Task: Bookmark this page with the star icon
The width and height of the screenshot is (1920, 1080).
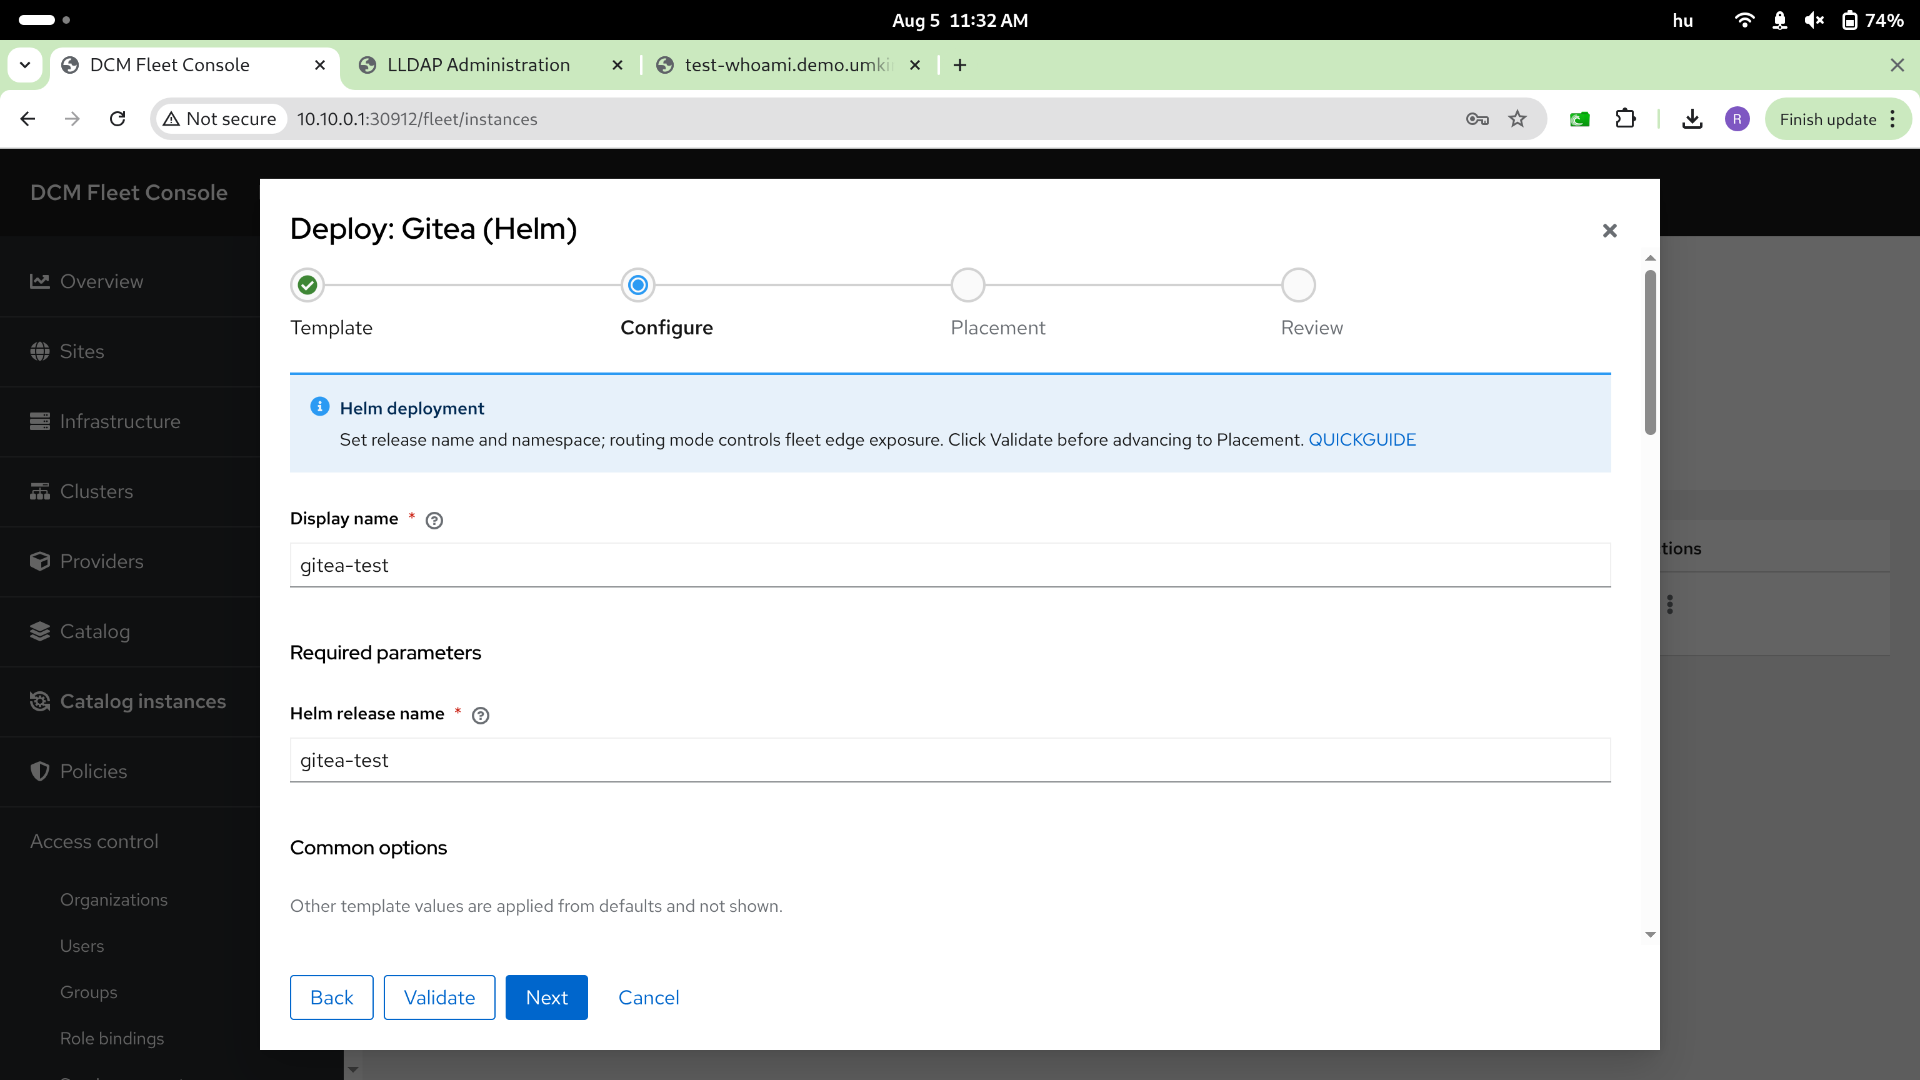Action: pyautogui.click(x=1518, y=119)
